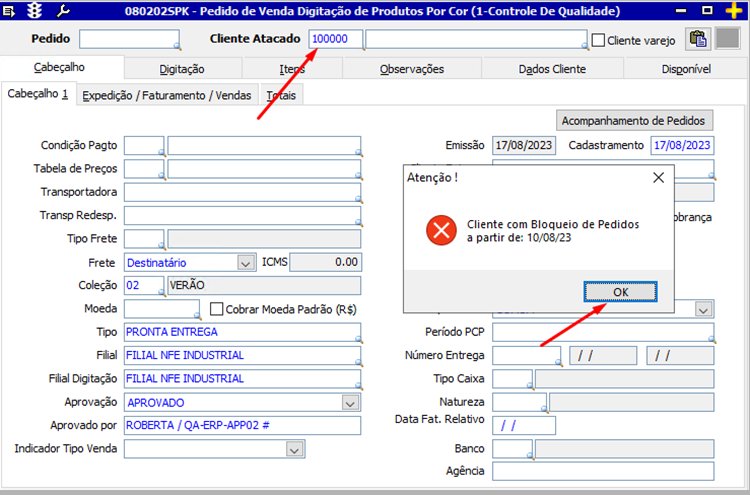Select the Cabeçalho 1 sub-tab

point(38,94)
